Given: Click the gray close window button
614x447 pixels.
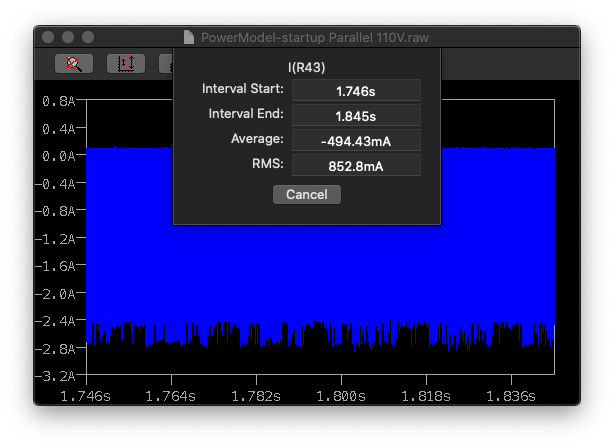Looking at the screenshot, I should click(x=48, y=37).
